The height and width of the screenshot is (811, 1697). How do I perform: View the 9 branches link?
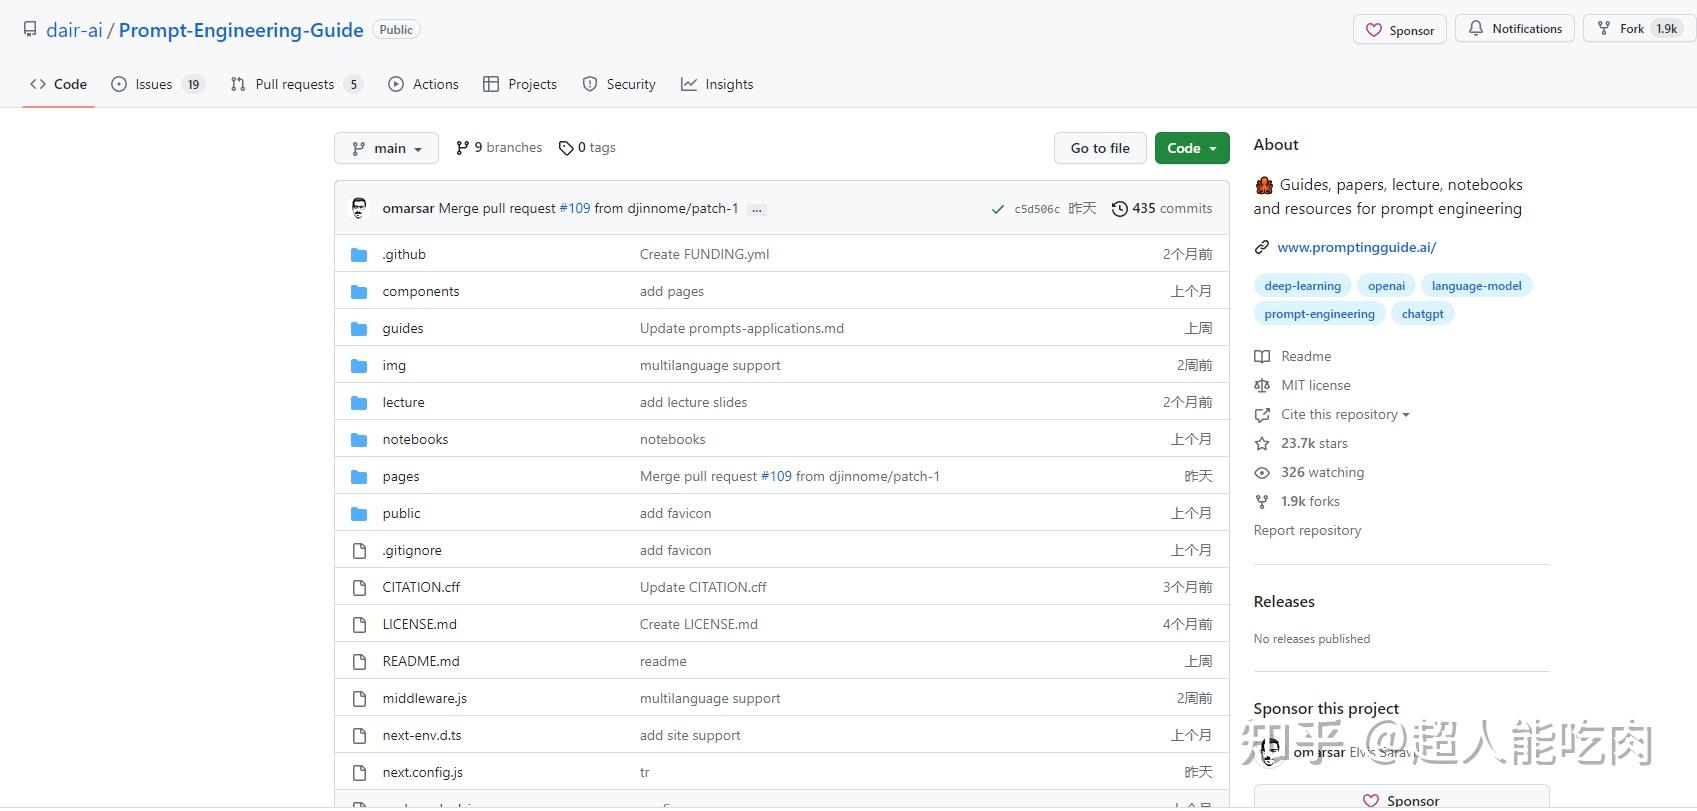coord(499,148)
